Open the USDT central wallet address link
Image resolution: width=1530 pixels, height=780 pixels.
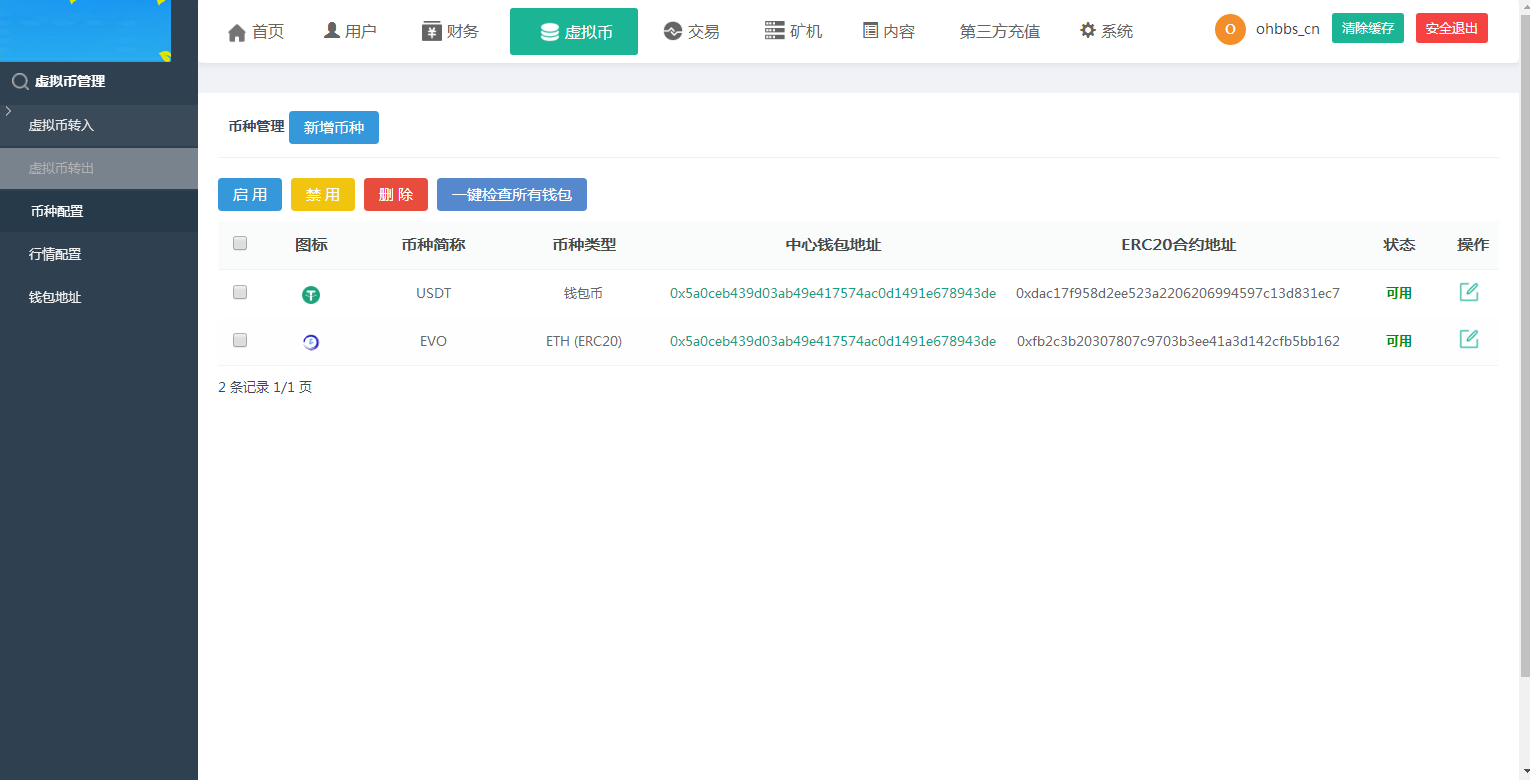click(832, 293)
